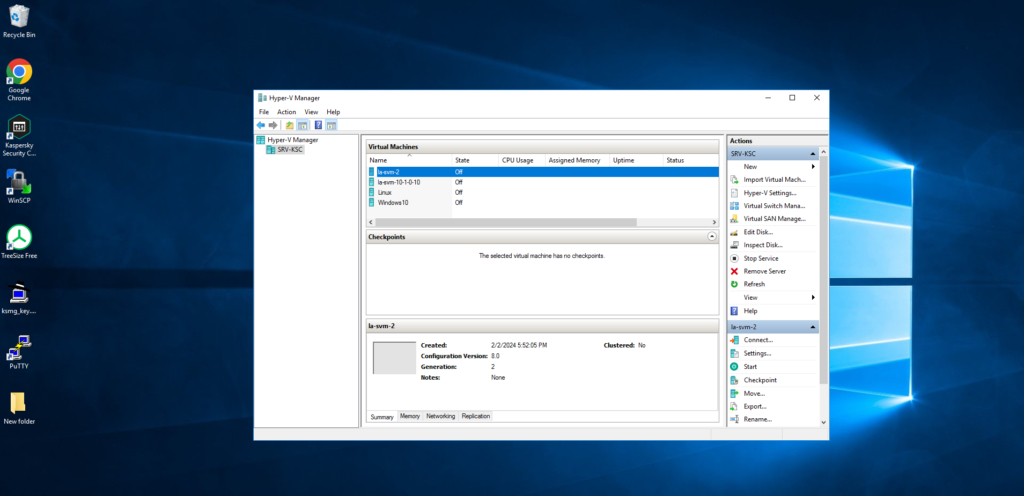Select PuTTY desktop shortcut
Image resolution: width=1024 pixels, height=496 pixels.
pyautogui.click(x=19, y=352)
